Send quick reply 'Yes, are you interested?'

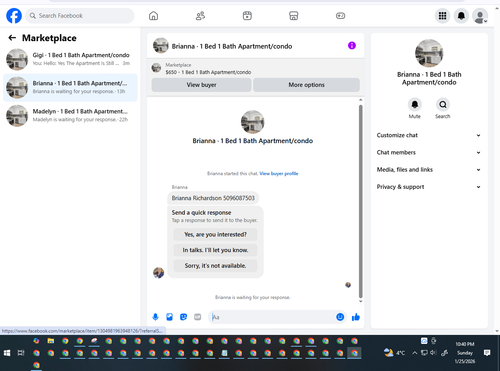coord(215,235)
